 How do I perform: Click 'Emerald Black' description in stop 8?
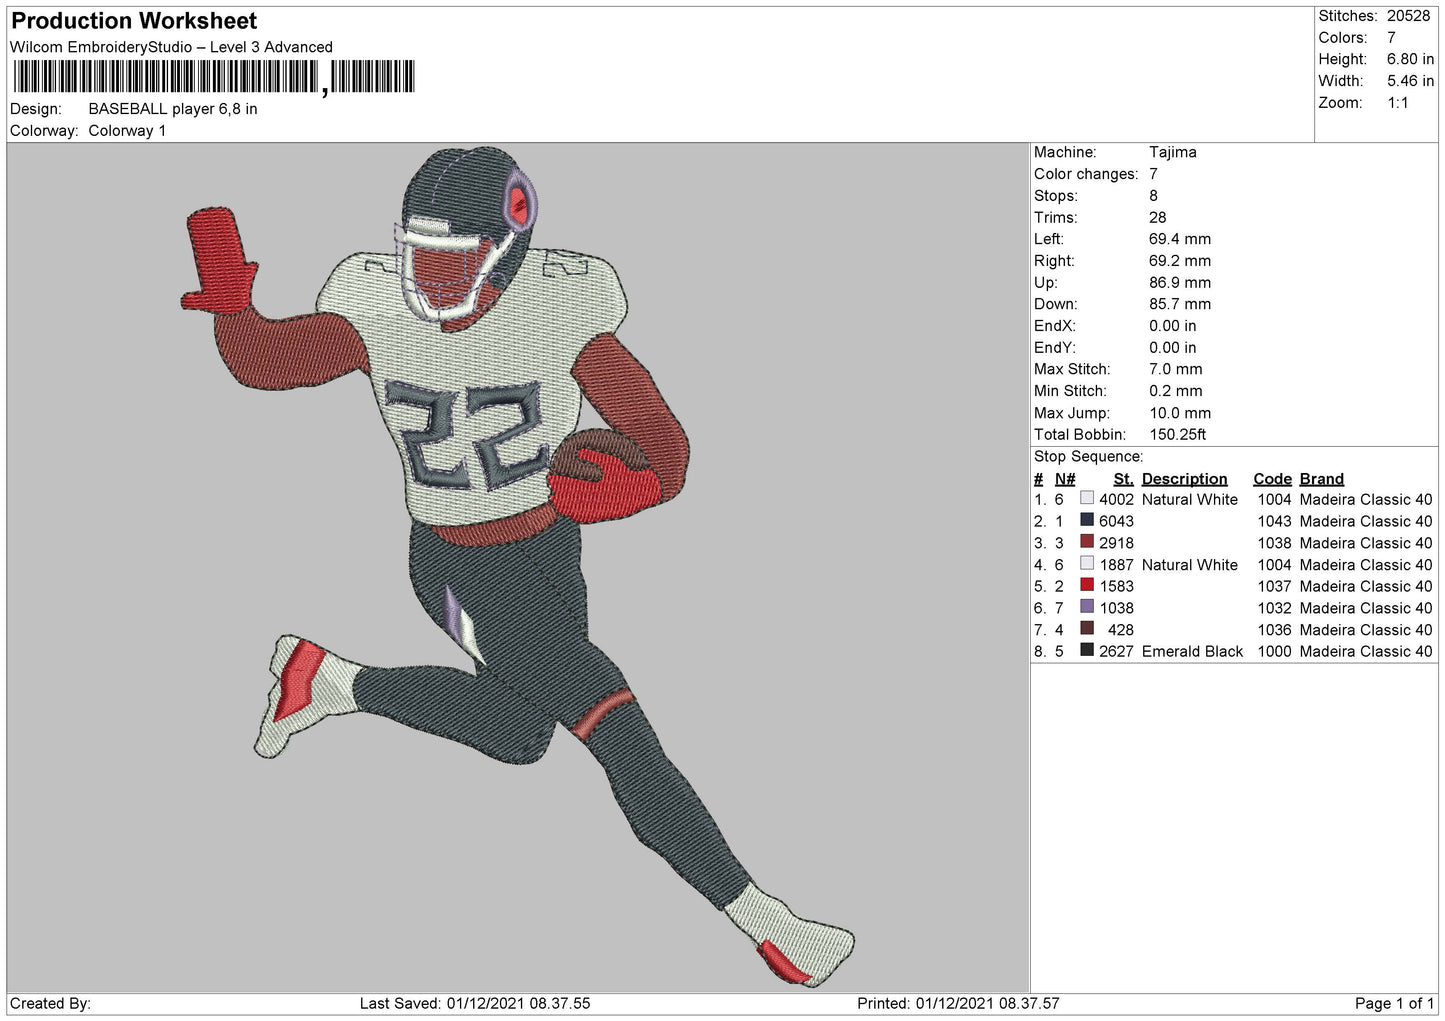click(1192, 651)
